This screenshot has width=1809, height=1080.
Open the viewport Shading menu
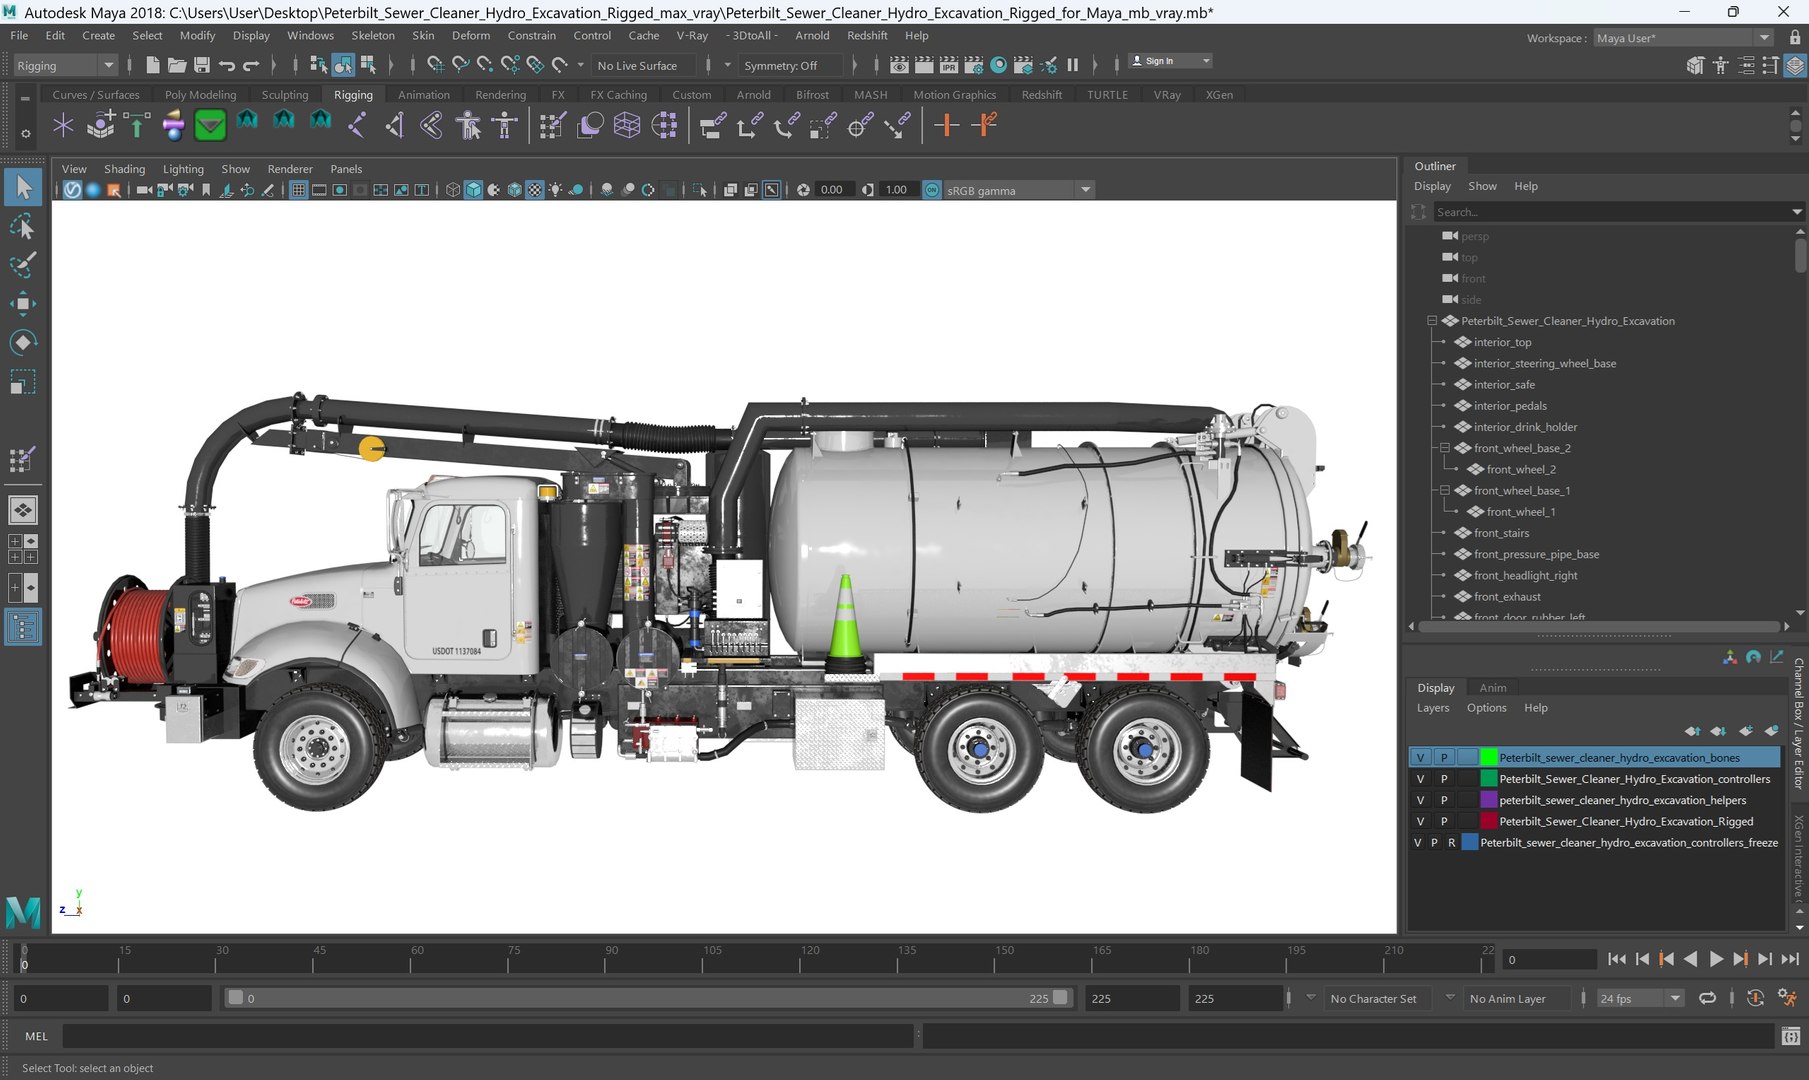click(x=124, y=169)
